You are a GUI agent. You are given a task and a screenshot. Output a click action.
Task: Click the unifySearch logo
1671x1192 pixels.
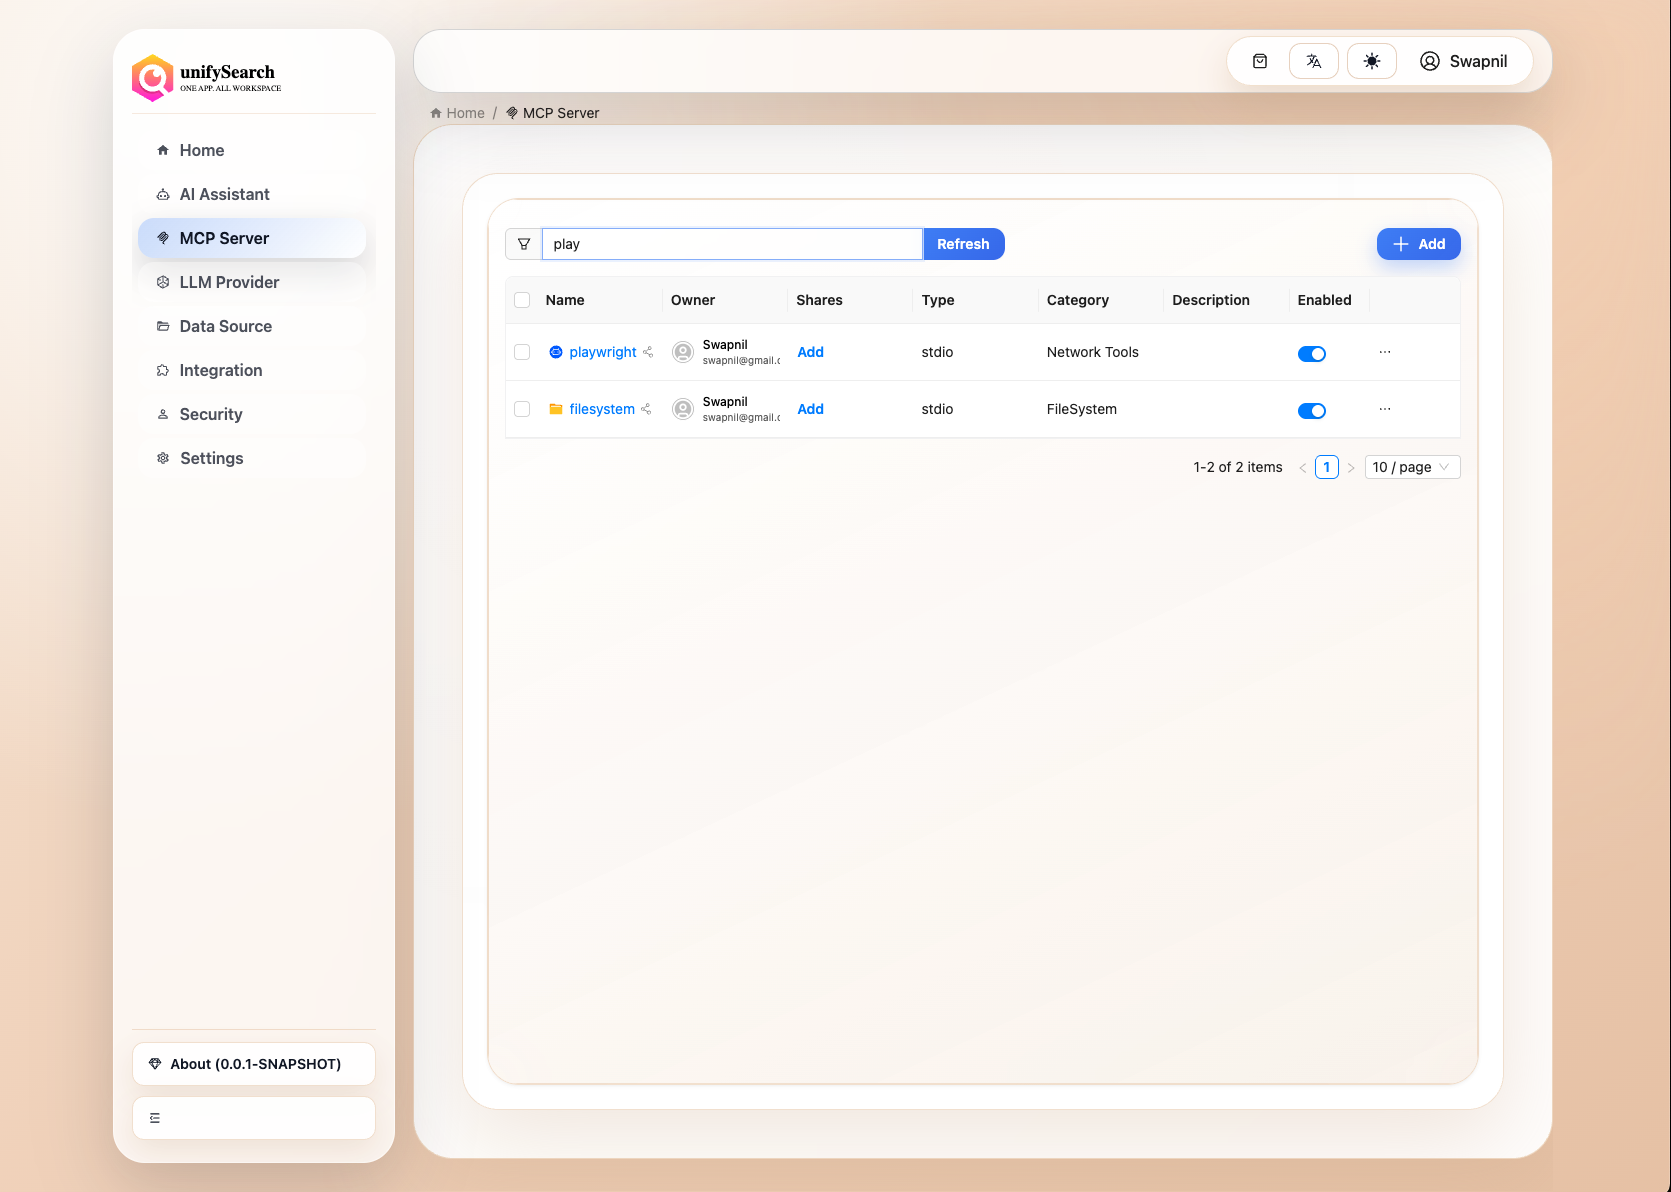tap(152, 78)
